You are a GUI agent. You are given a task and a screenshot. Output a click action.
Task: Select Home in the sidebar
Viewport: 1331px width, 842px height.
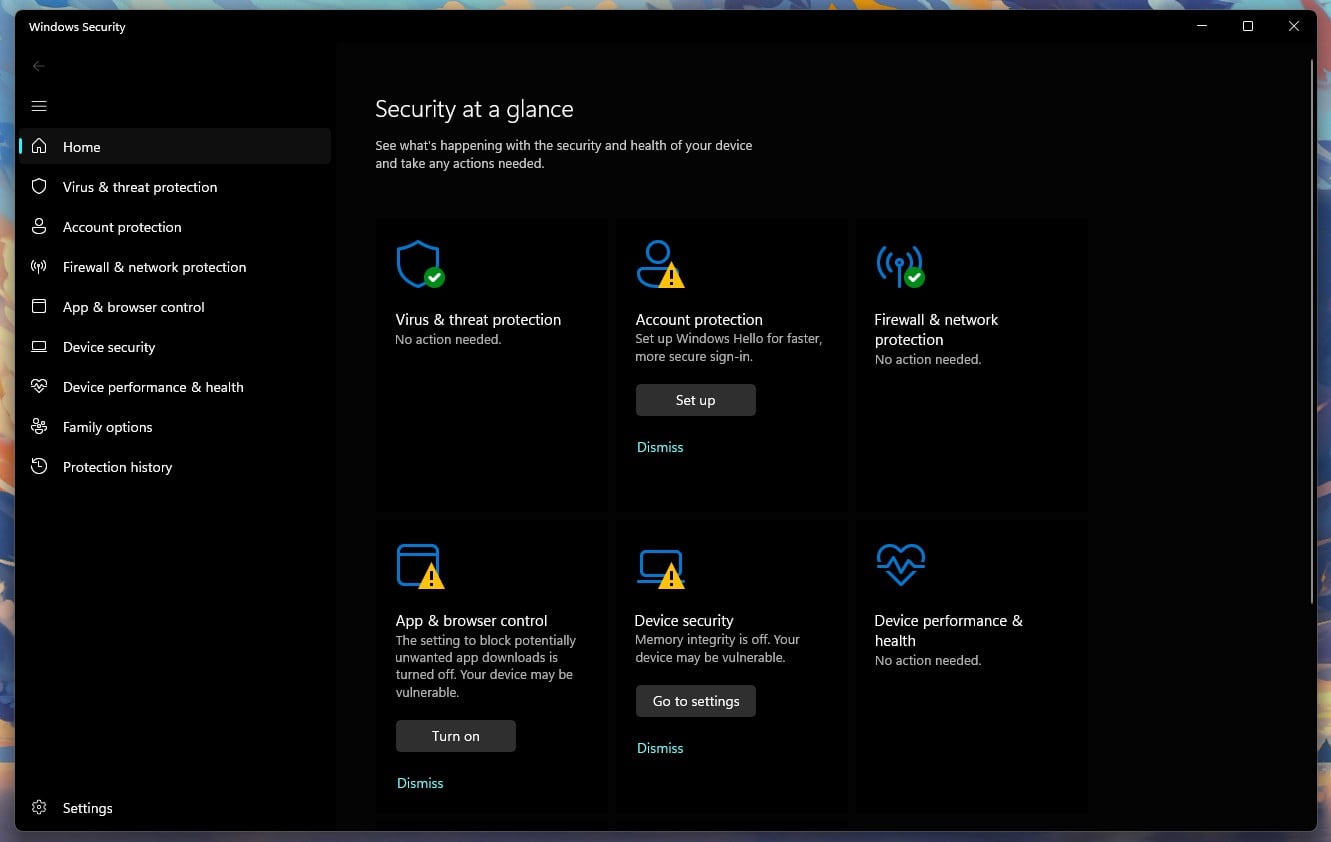[175, 146]
